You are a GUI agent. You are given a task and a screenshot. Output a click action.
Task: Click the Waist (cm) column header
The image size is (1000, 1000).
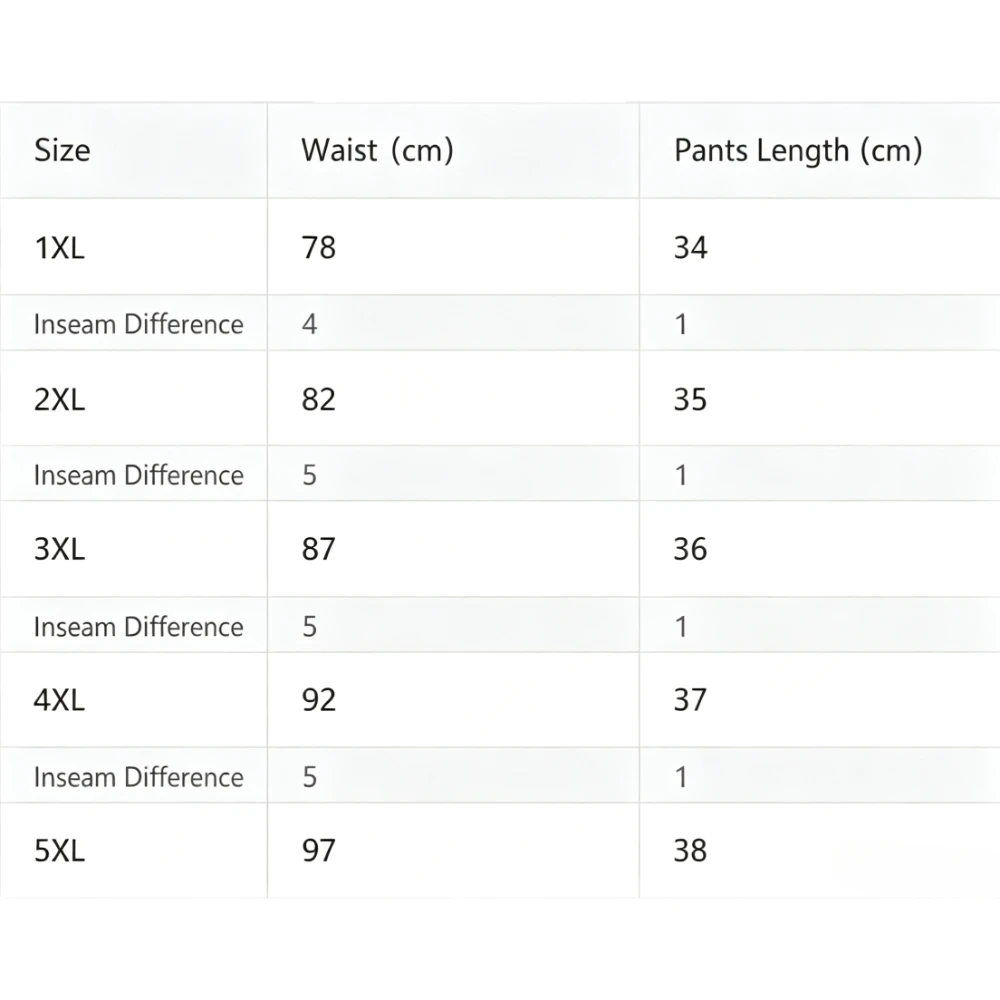[377, 151]
